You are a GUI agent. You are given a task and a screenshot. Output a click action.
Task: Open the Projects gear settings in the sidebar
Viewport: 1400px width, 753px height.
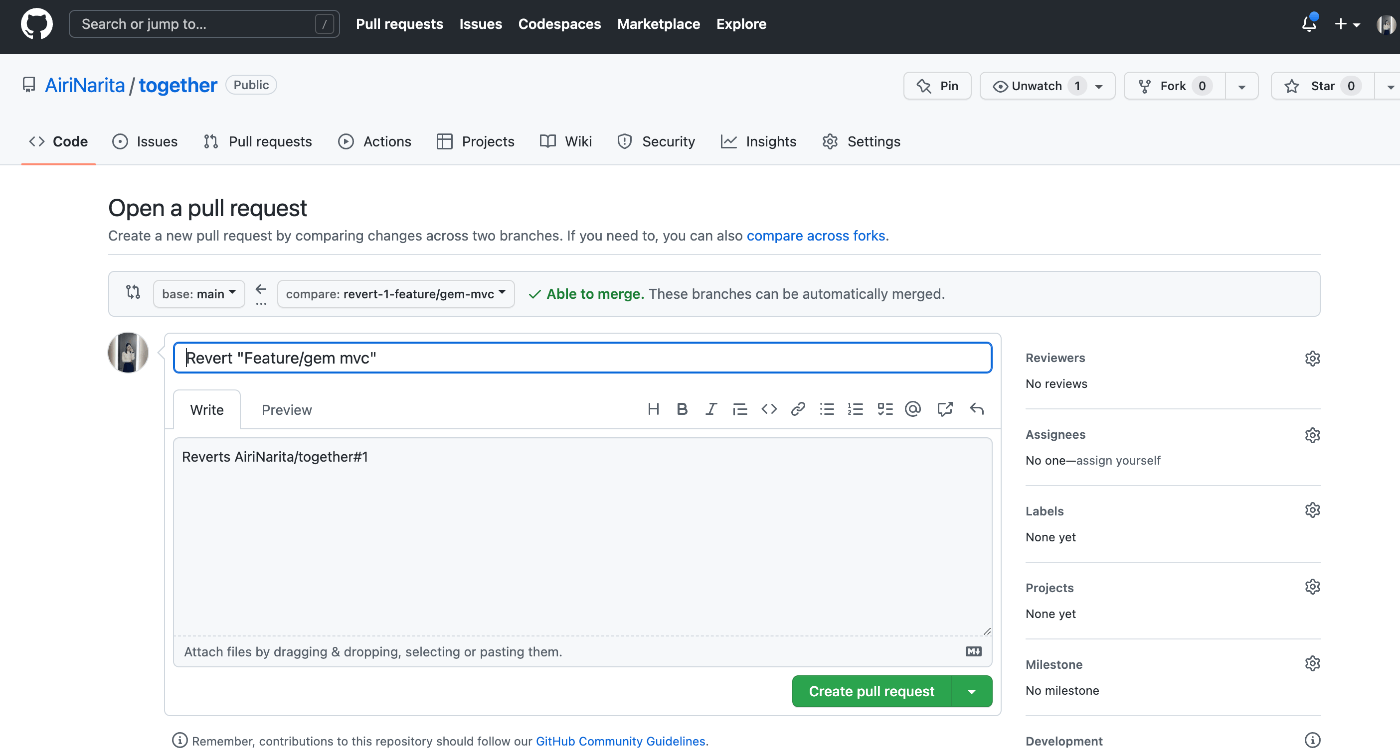click(x=1313, y=587)
